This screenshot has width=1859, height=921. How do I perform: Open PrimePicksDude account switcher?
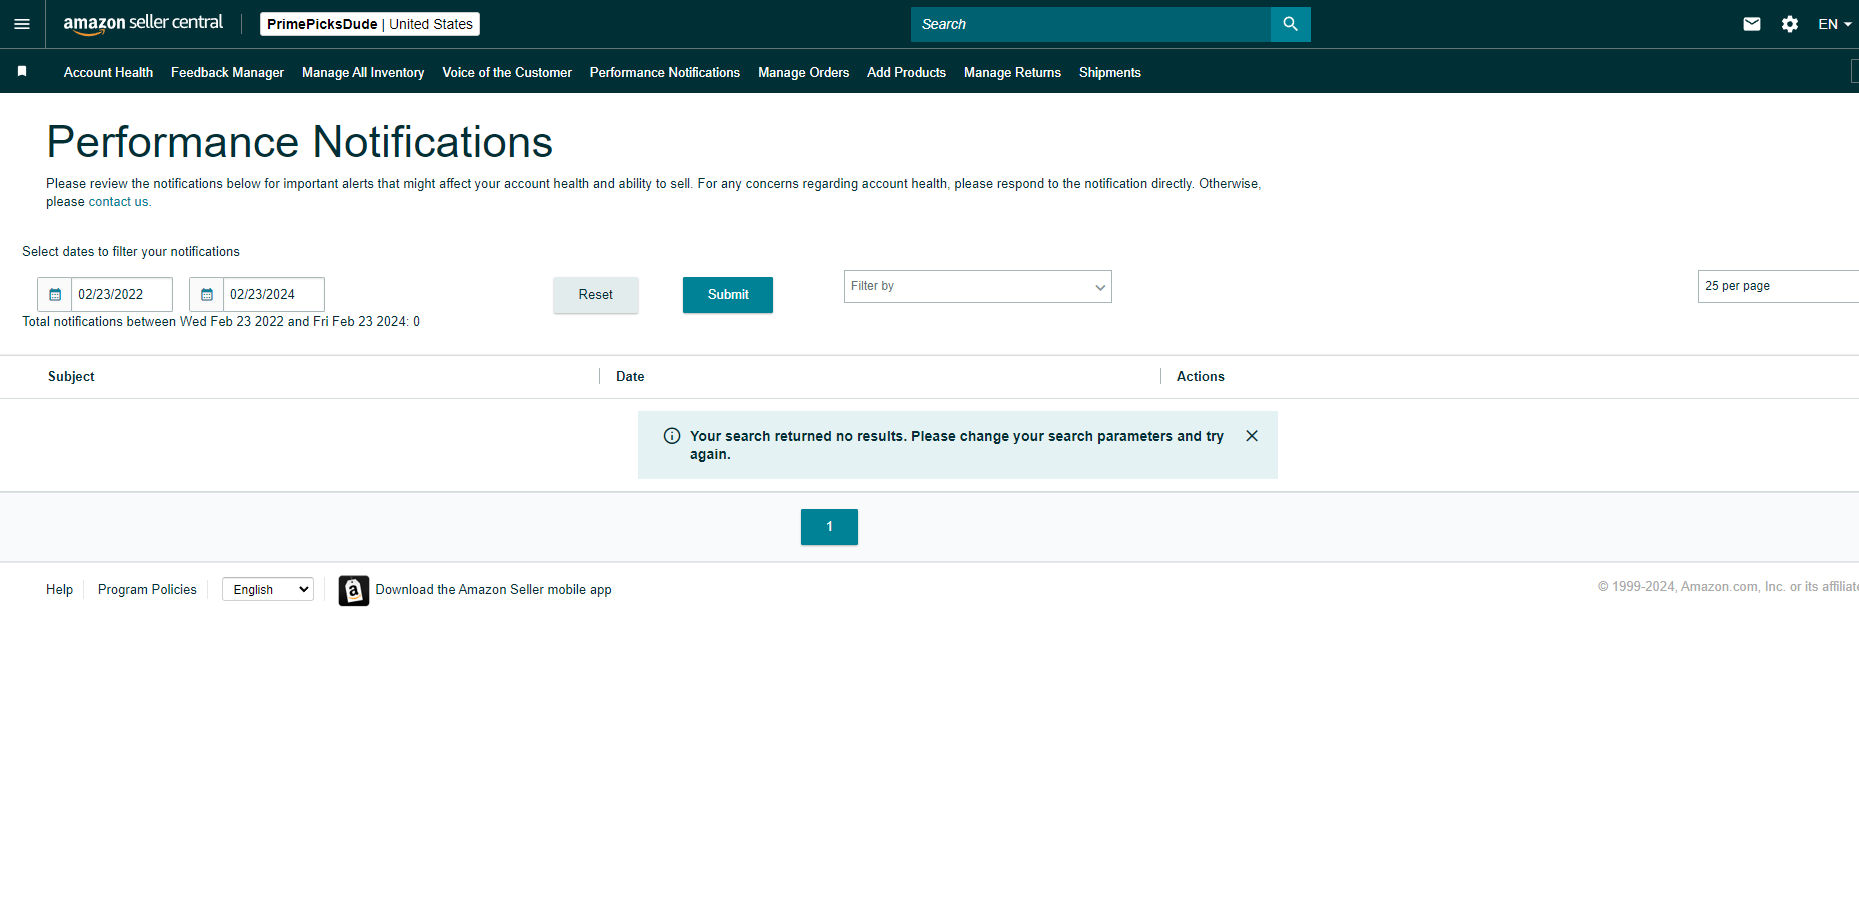click(370, 24)
